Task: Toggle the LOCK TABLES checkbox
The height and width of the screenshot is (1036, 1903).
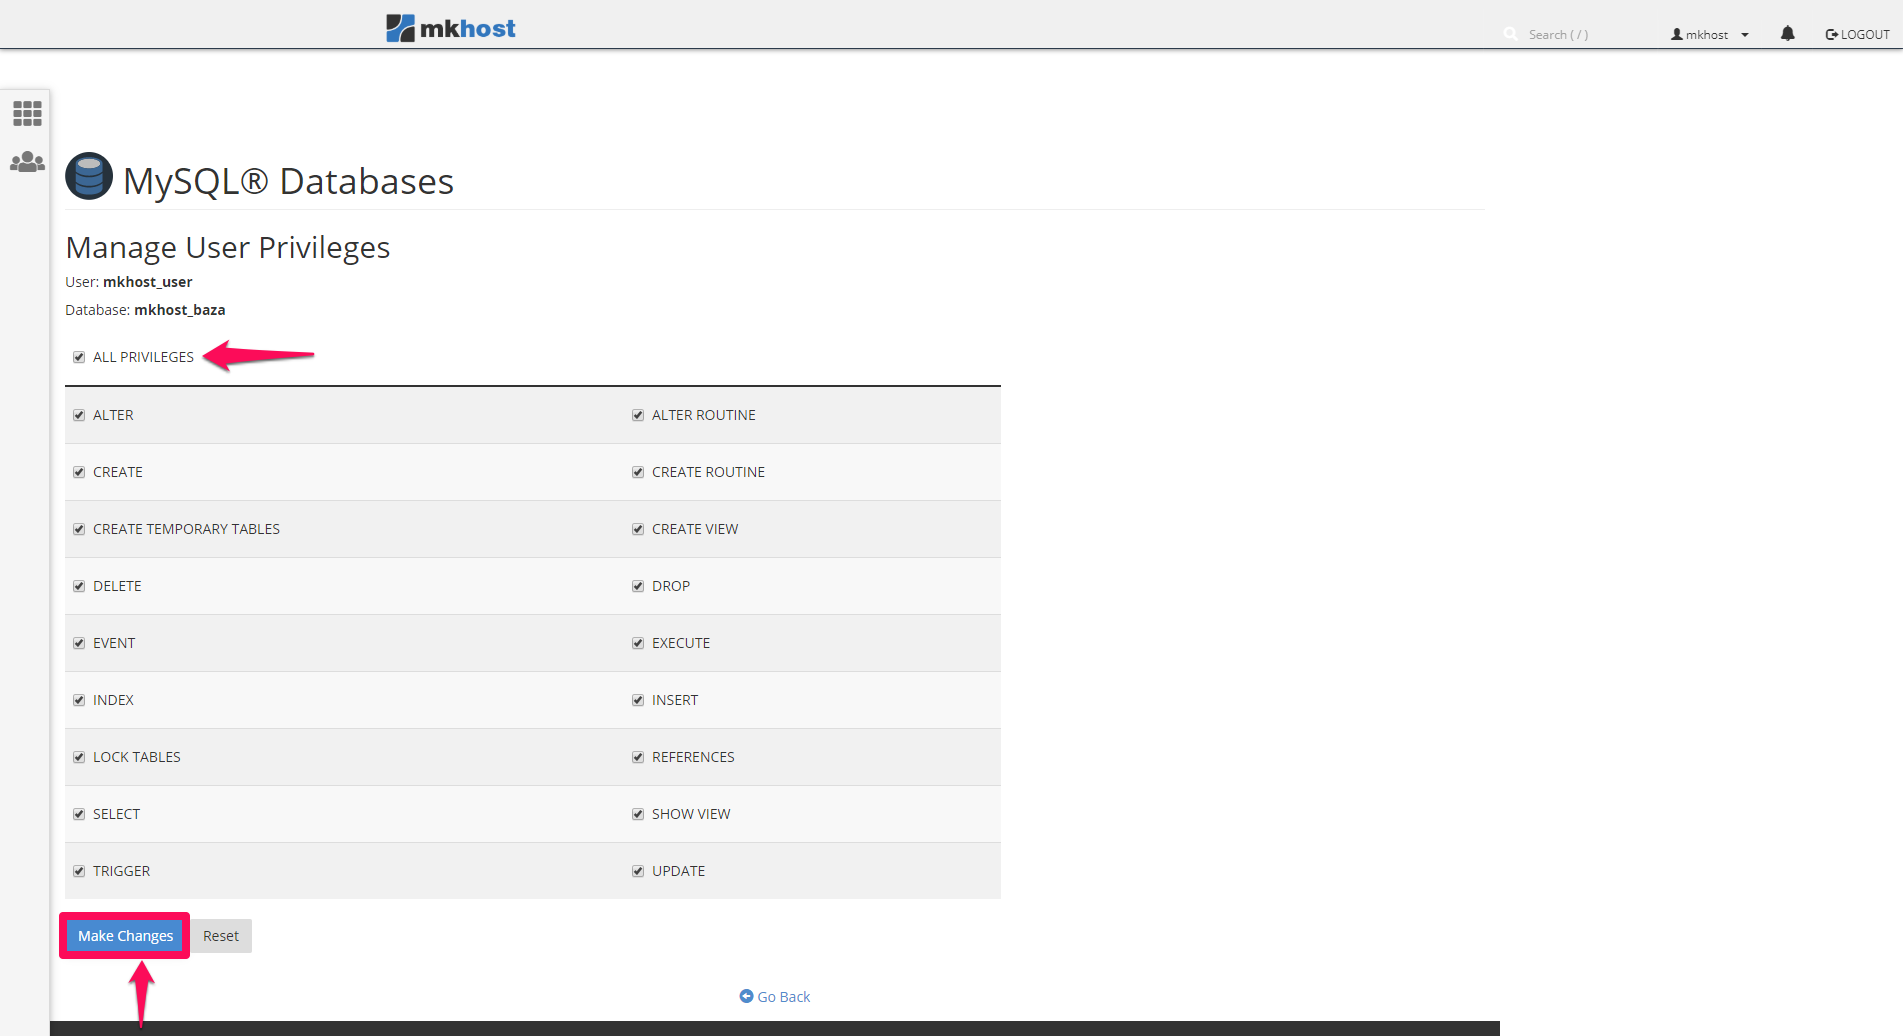Action: [79, 757]
